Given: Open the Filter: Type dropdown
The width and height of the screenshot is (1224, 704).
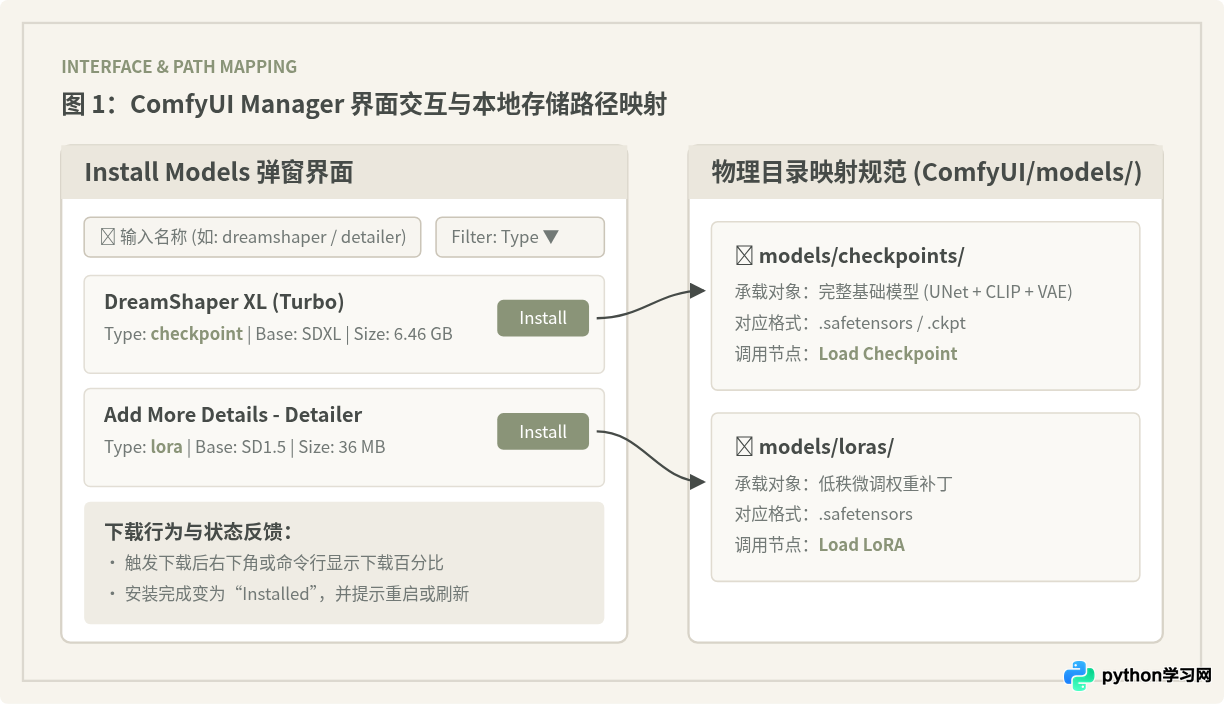Looking at the screenshot, I should click(520, 237).
